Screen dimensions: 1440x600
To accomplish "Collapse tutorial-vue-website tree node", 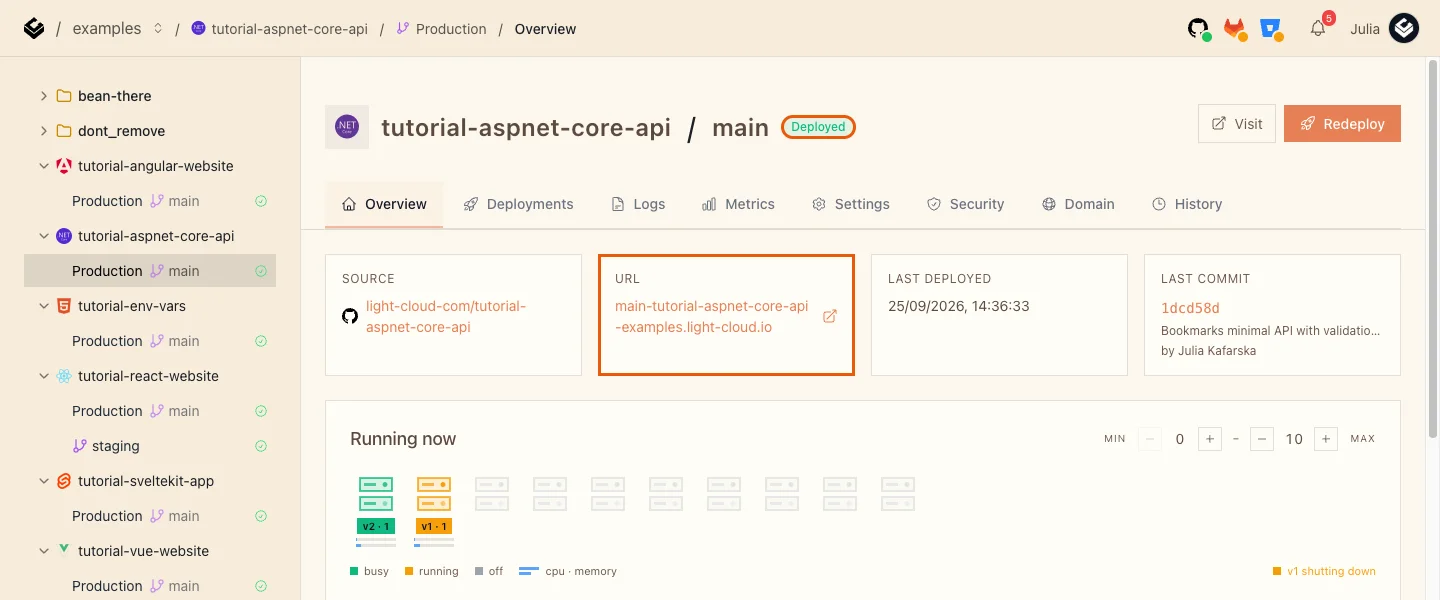I will point(44,551).
